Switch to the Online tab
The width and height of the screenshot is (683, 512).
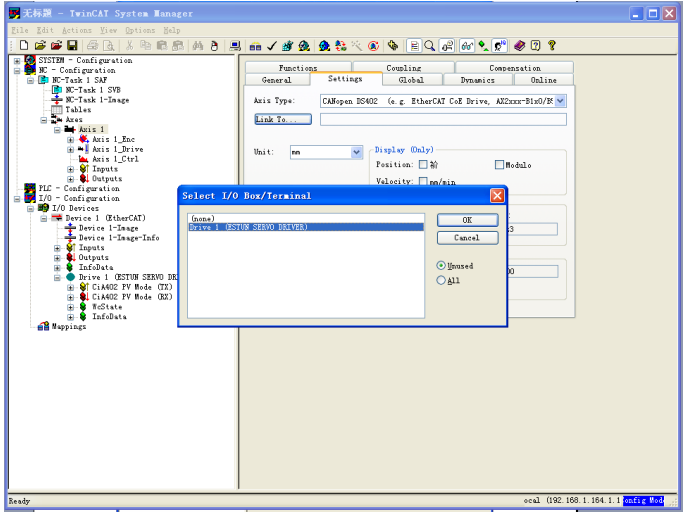point(544,80)
